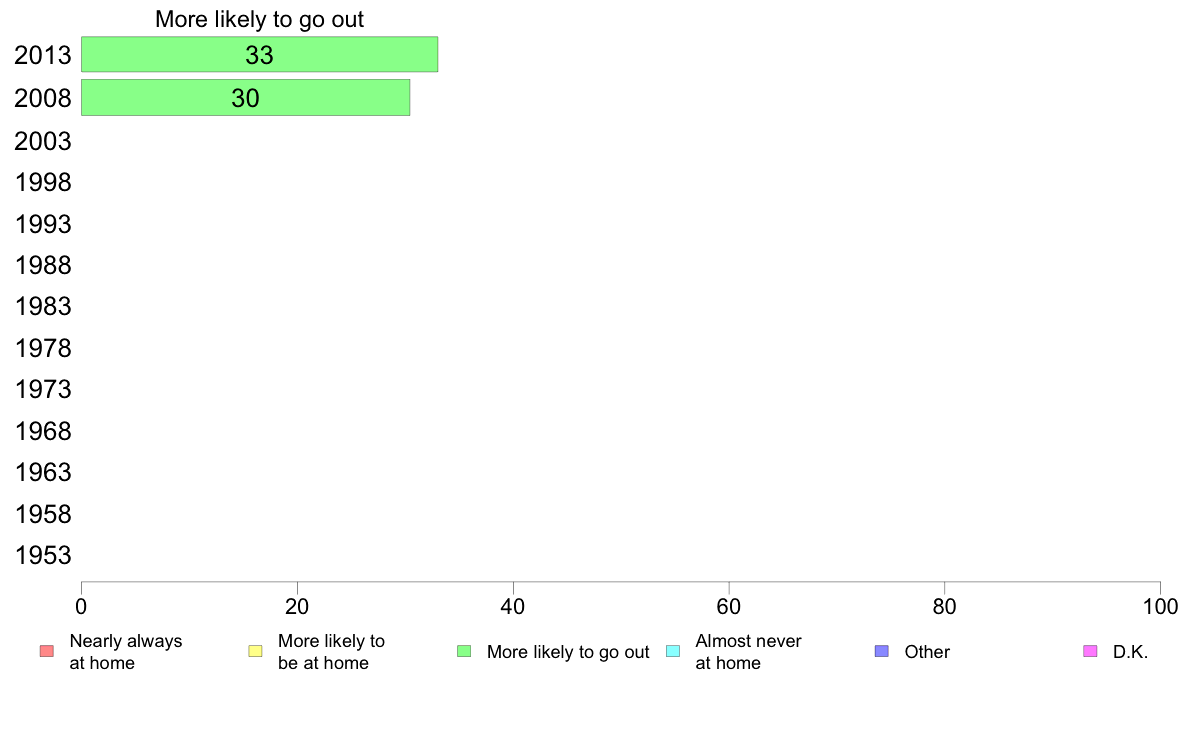Viewport: 1188px width, 736px height.
Task: Click the green More likely to go out swatch
Action: pyautogui.click(x=464, y=652)
